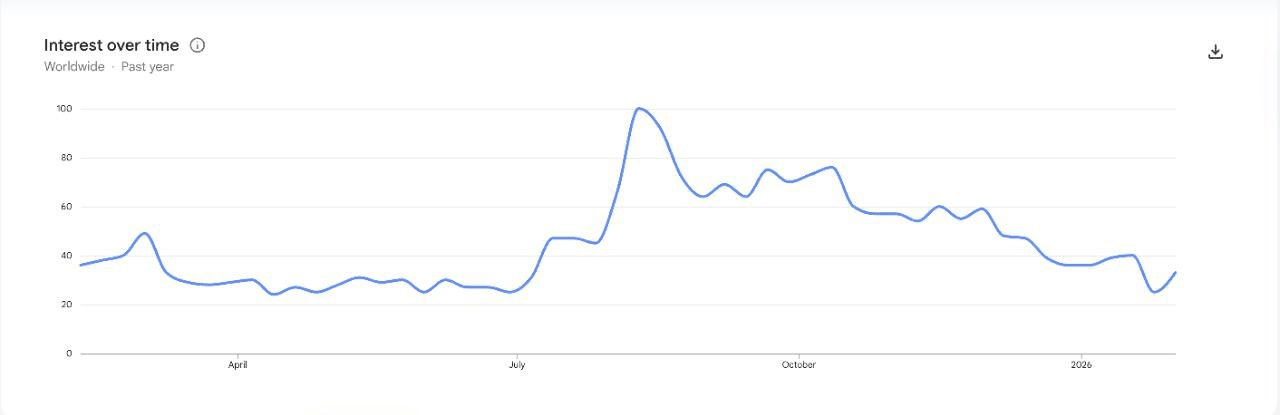Click the 100 value on the y-axis
This screenshot has width=1280, height=415.
click(65, 109)
